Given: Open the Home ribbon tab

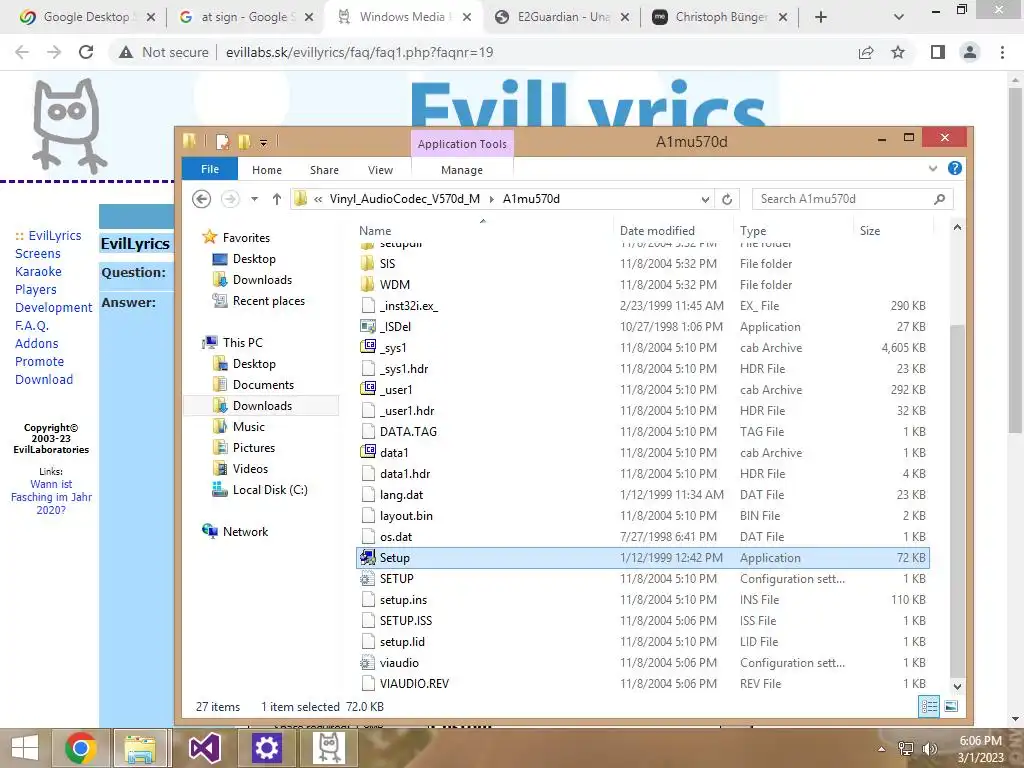Looking at the screenshot, I should [267, 170].
